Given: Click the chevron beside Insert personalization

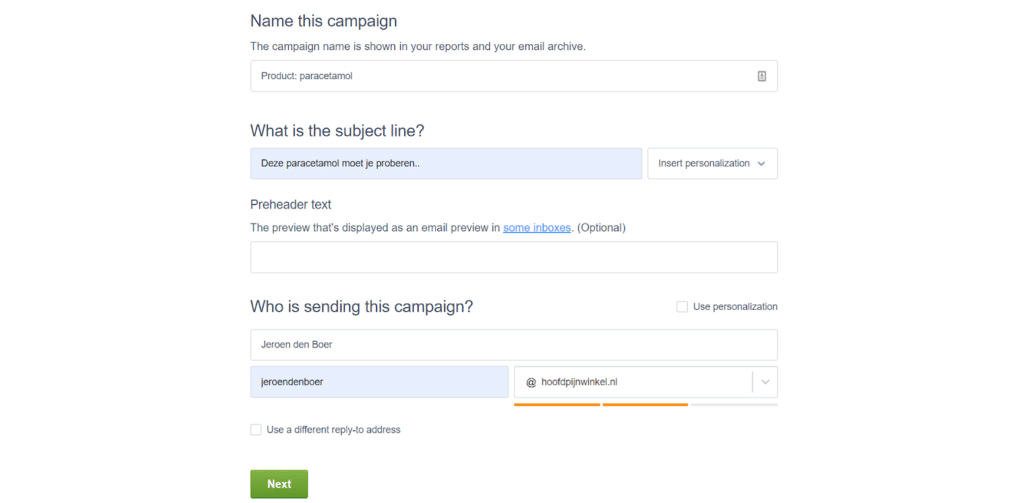Looking at the screenshot, I should click(761, 164).
